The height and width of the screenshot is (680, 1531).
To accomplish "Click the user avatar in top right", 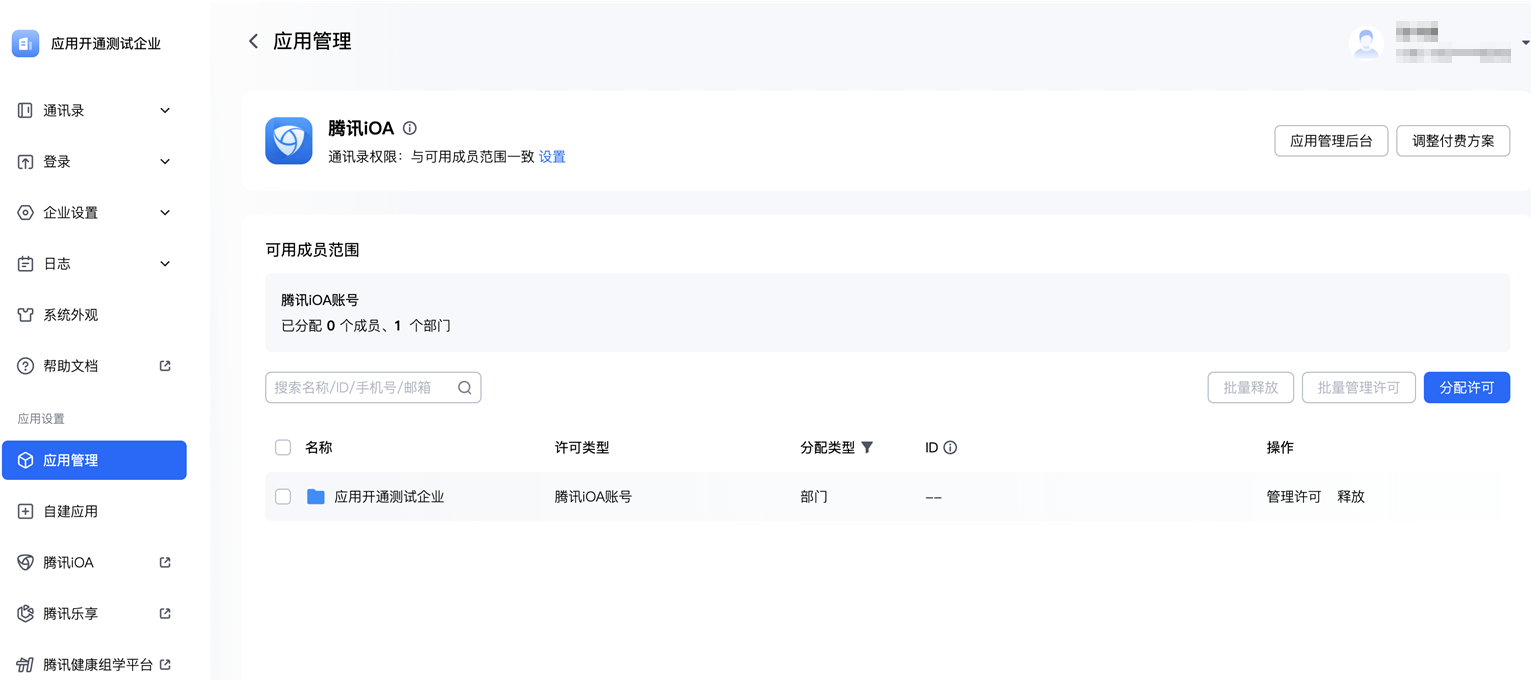I will coord(1366,43).
